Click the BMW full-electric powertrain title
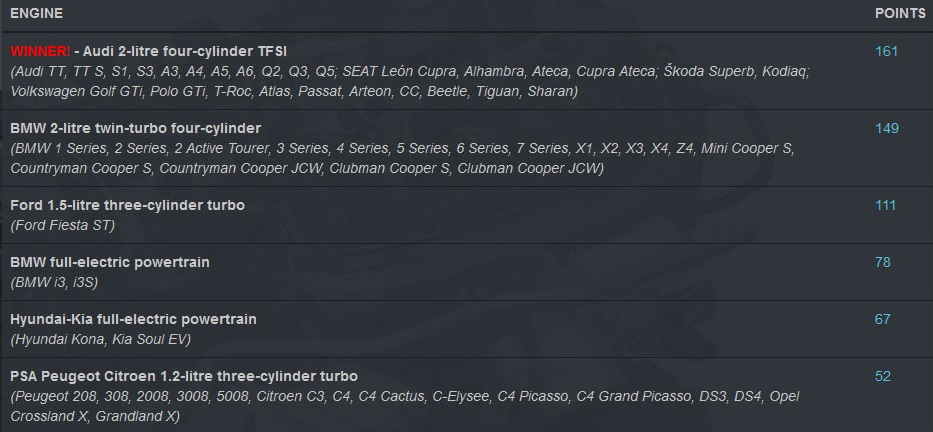 click(110, 262)
